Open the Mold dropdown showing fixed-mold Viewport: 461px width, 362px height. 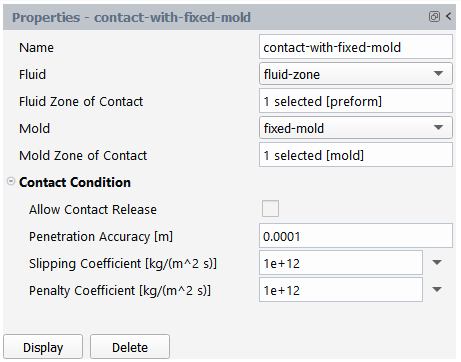tap(356, 128)
